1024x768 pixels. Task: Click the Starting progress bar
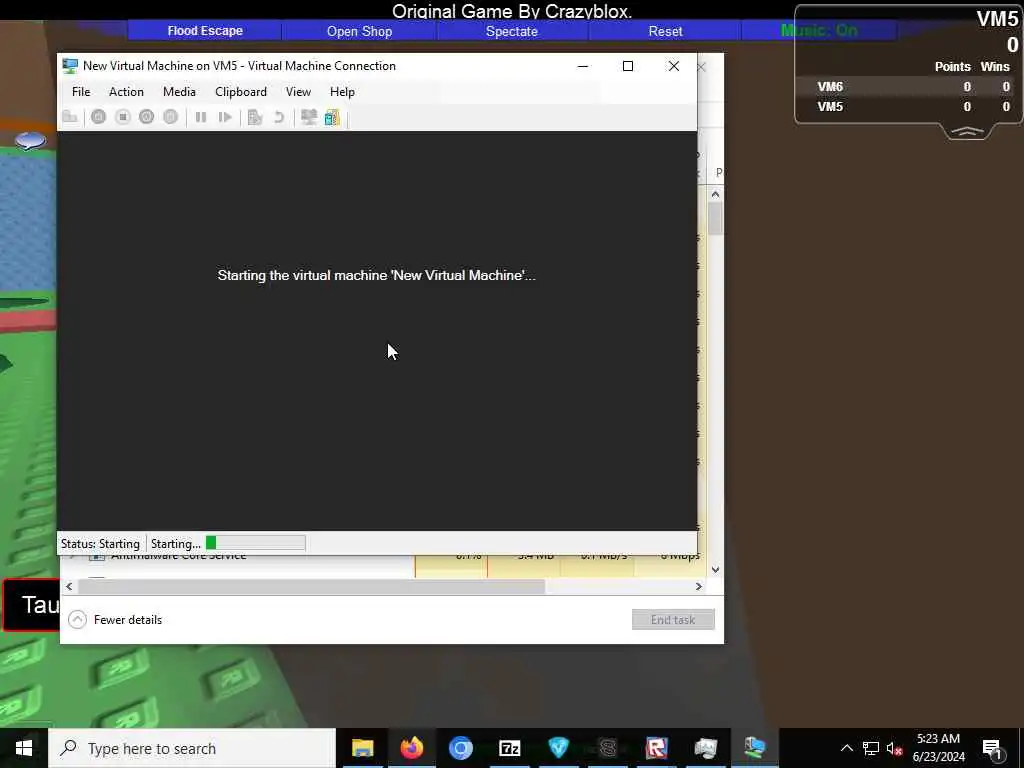tap(255, 543)
